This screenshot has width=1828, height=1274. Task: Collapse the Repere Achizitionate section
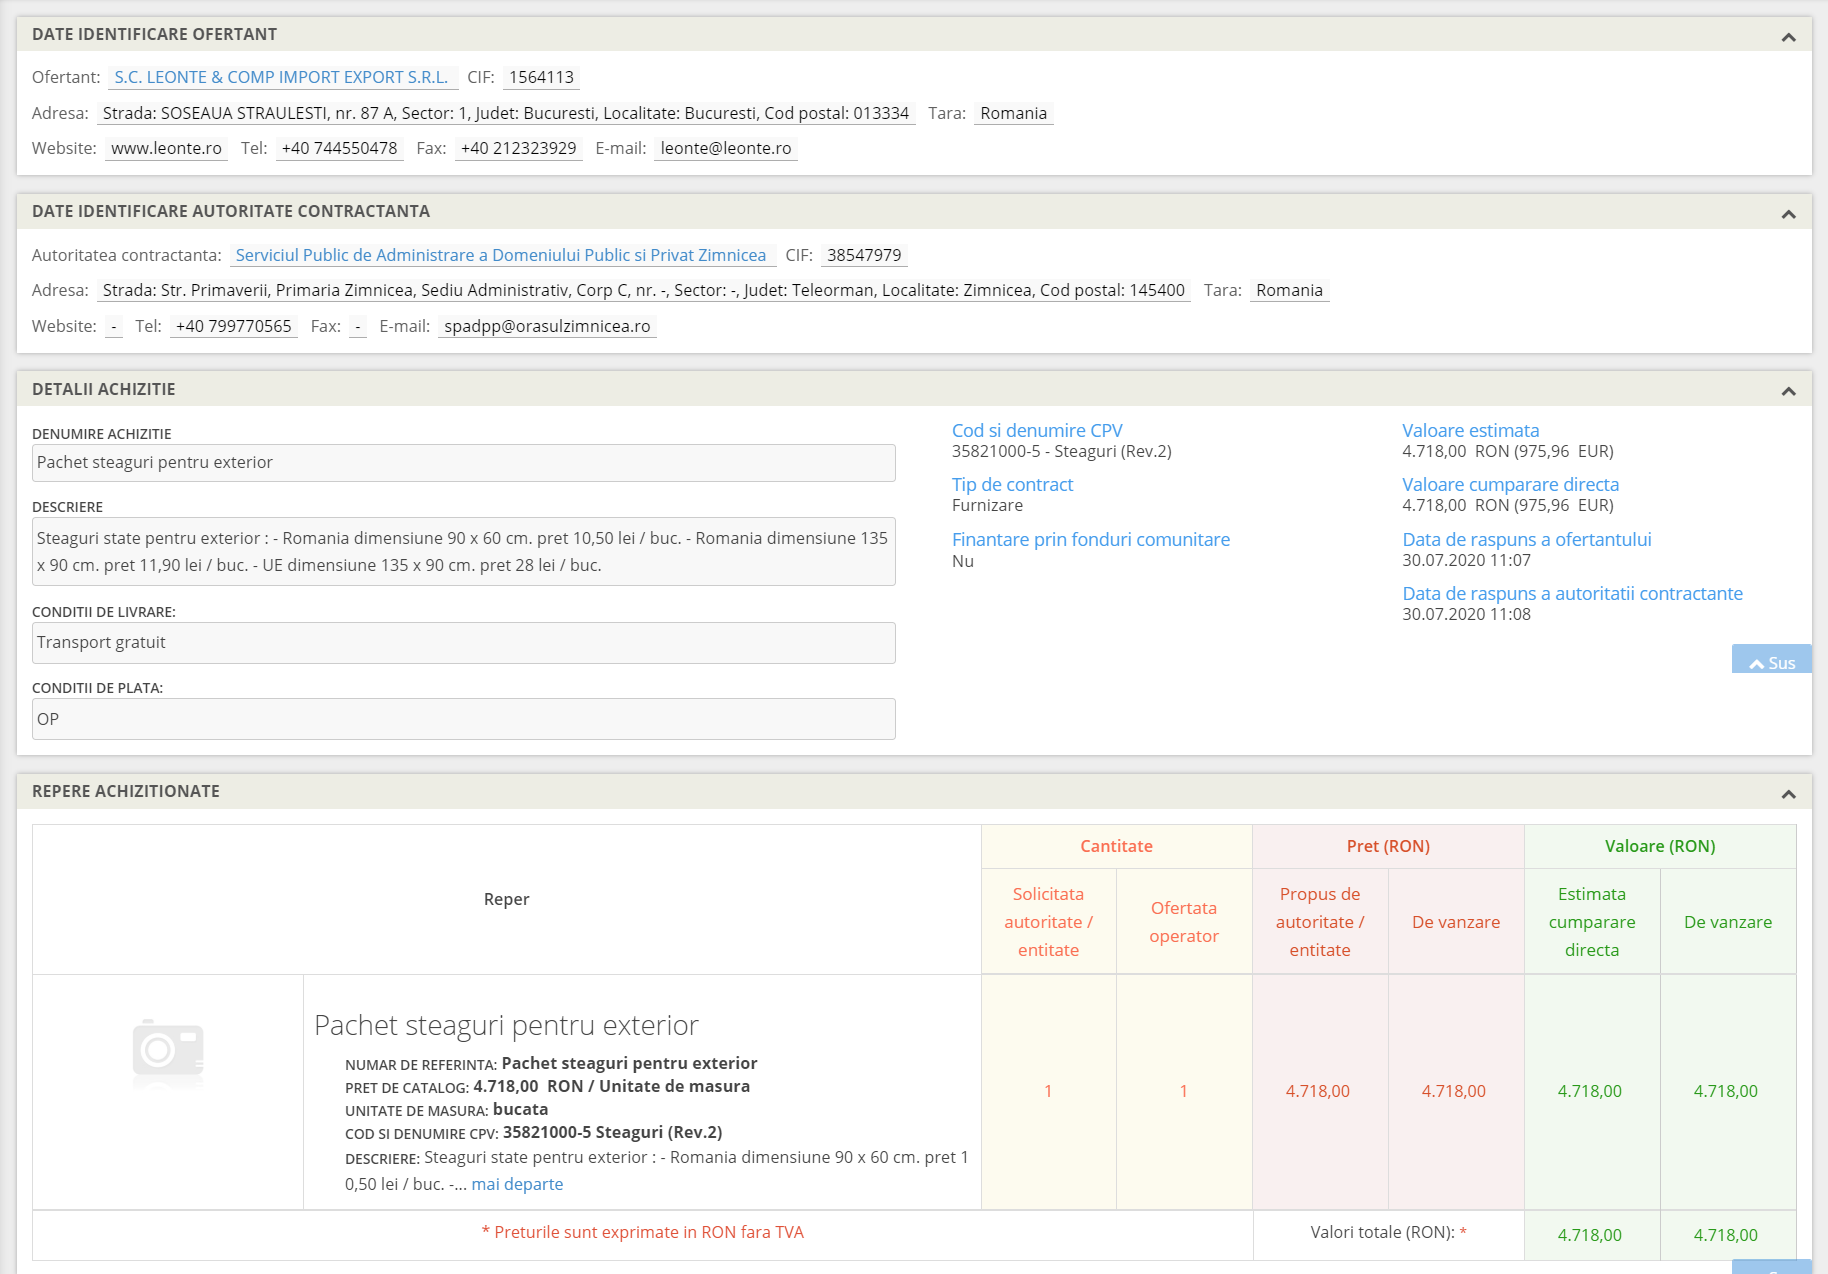(1788, 794)
